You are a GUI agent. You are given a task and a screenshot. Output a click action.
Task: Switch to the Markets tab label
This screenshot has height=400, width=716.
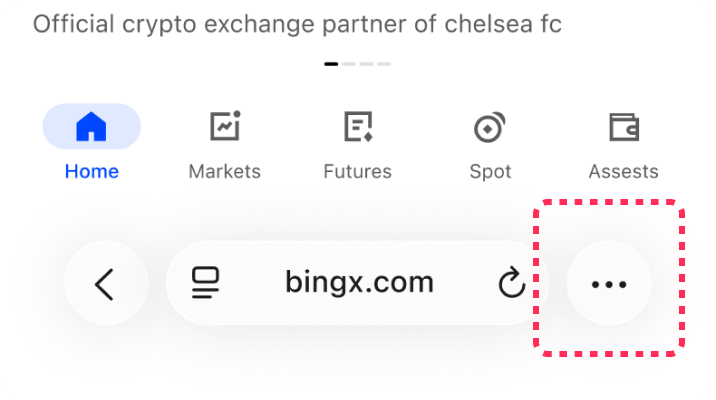tap(225, 171)
